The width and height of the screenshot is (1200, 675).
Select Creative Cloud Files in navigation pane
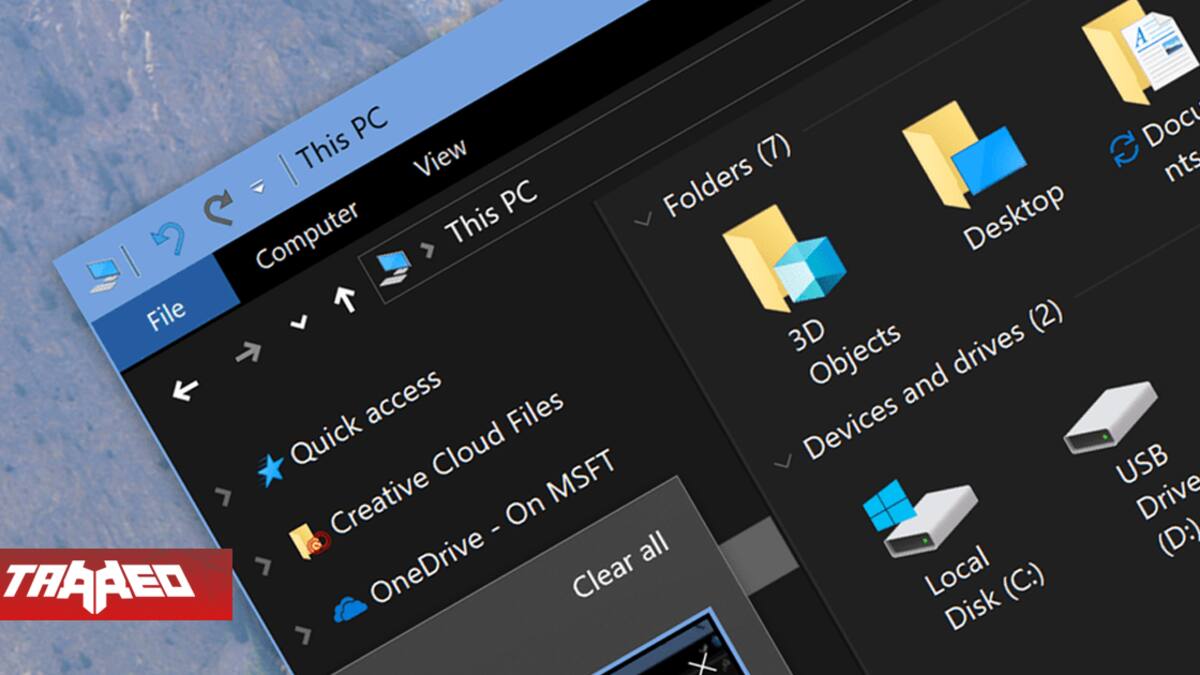(x=447, y=462)
